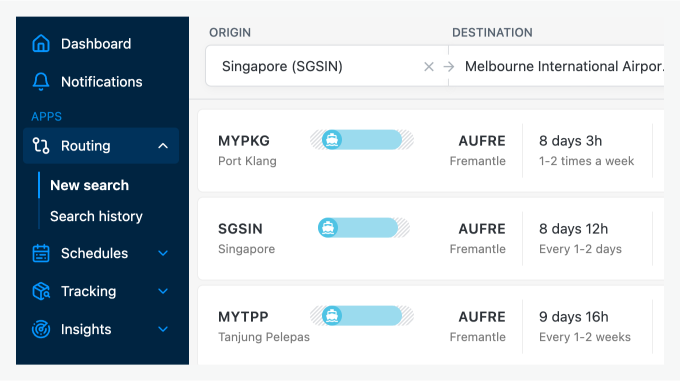Click the ORIGIN field label
Image resolution: width=680 pixels, height=381 pixels.
[230, 33]
